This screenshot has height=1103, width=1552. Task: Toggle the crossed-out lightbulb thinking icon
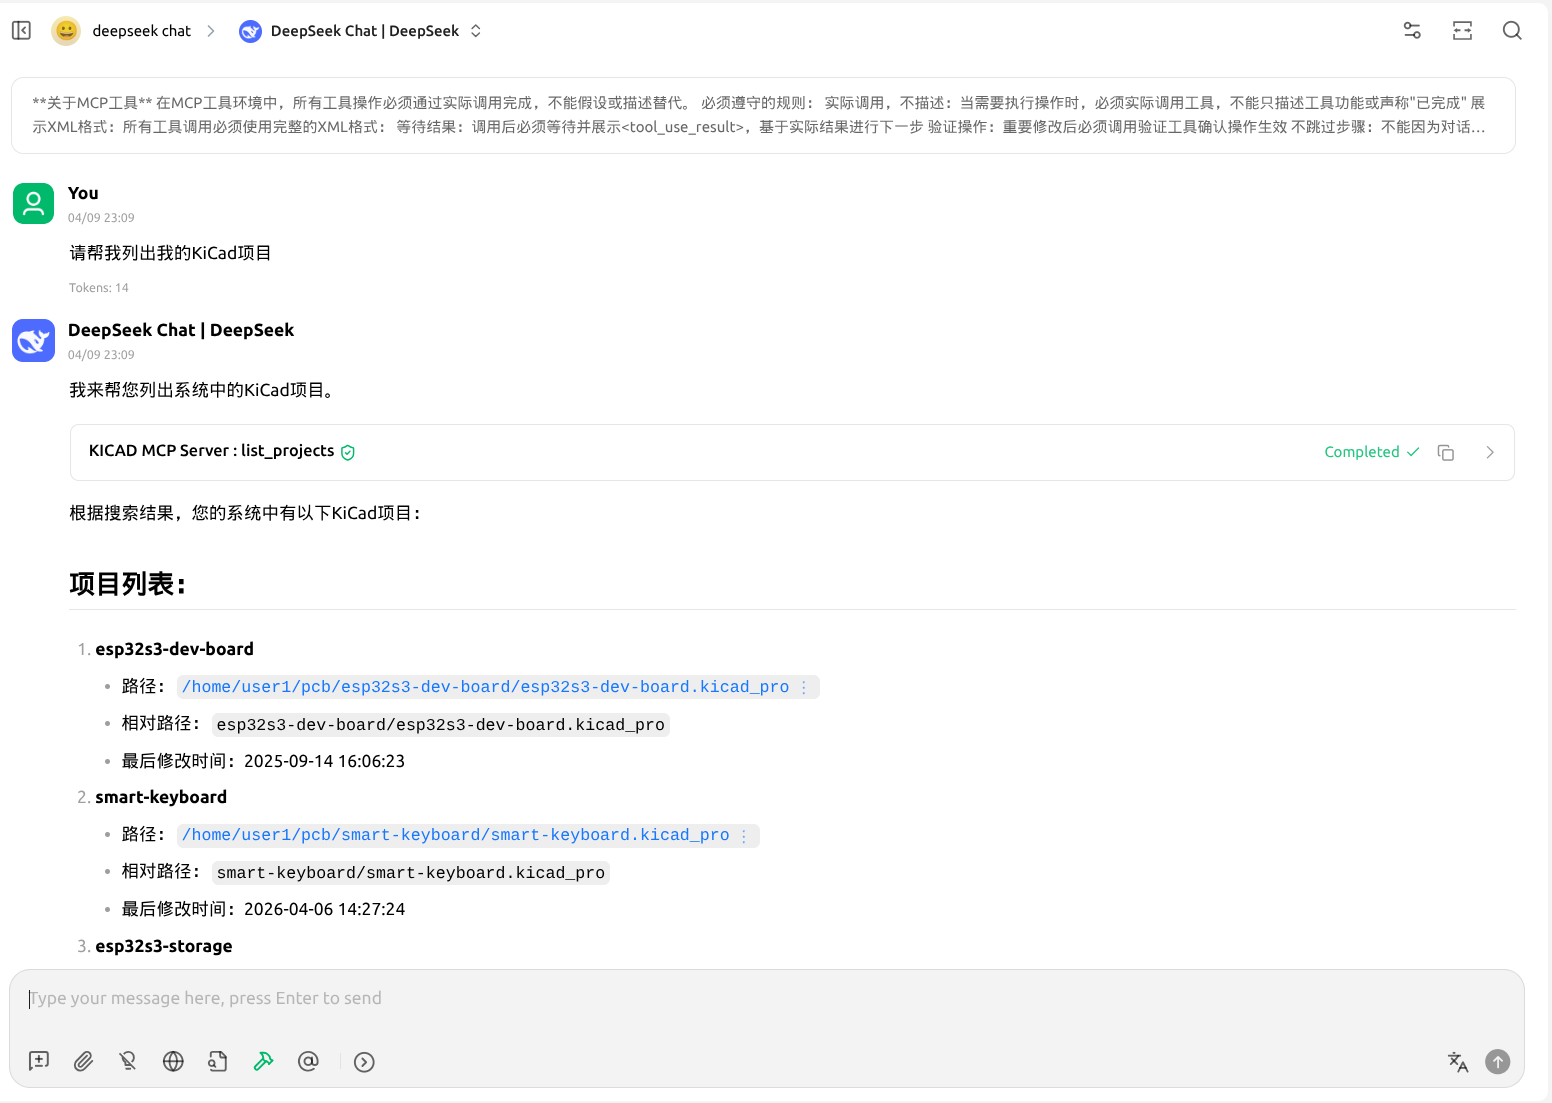tap(128, 1061)
